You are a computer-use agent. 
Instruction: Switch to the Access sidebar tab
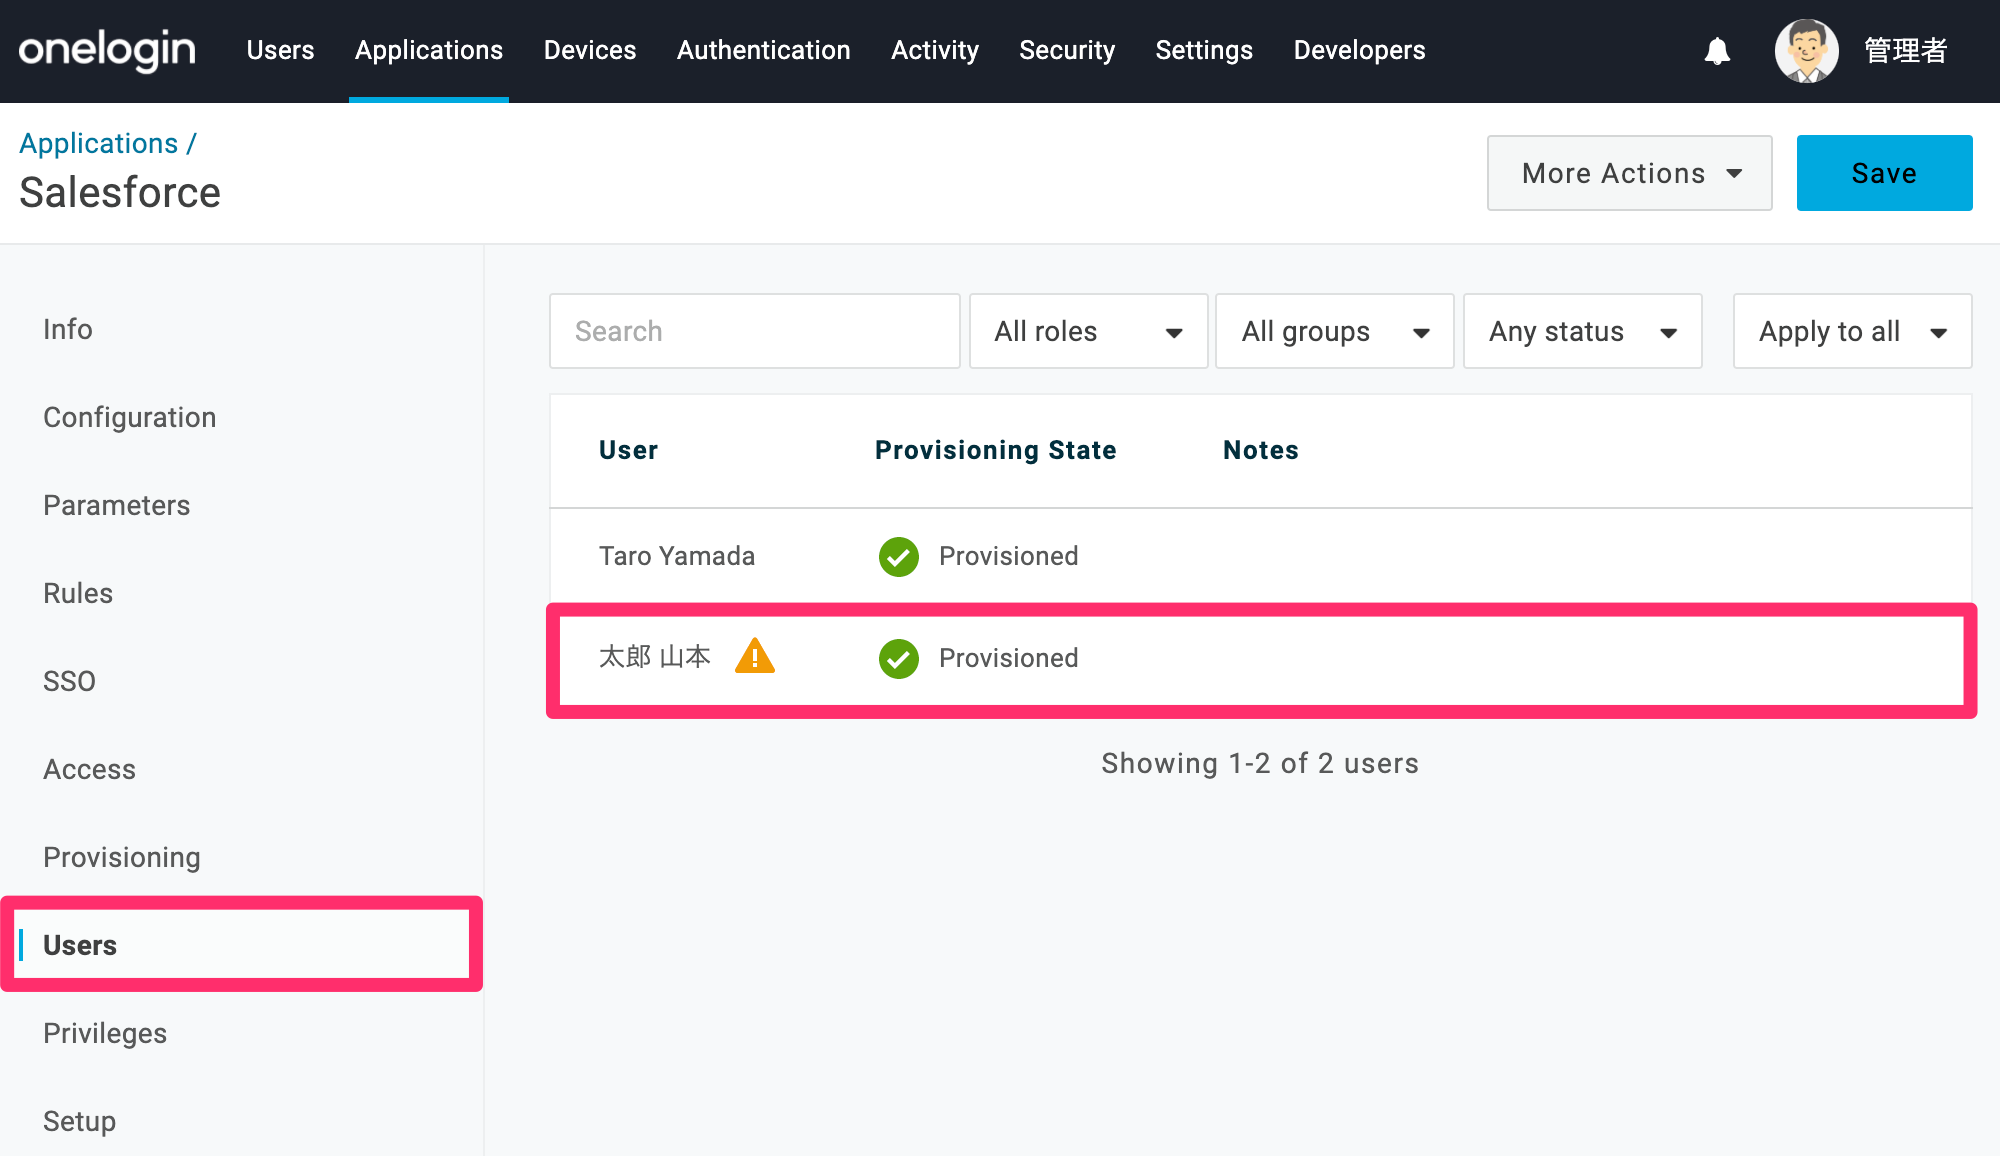click(90, 769)
